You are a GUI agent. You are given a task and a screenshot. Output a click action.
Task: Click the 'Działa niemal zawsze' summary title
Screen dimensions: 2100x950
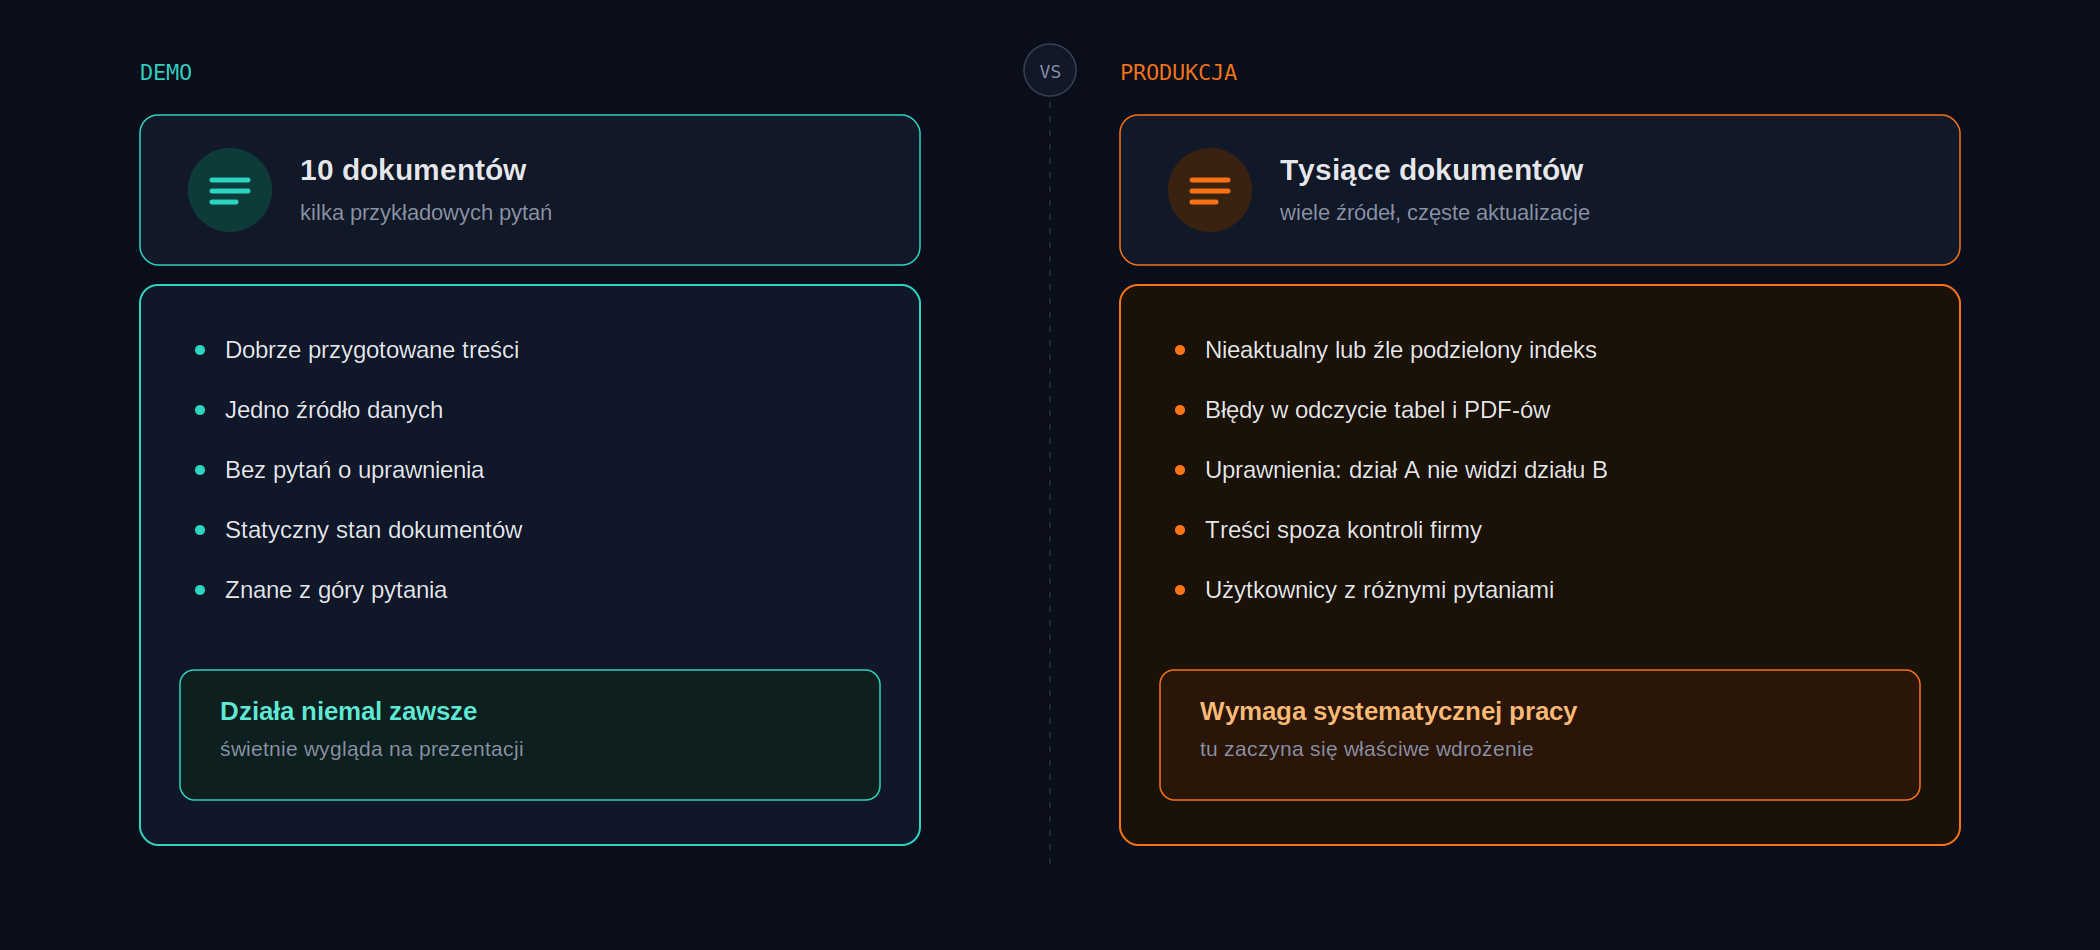tap(348, 711)
